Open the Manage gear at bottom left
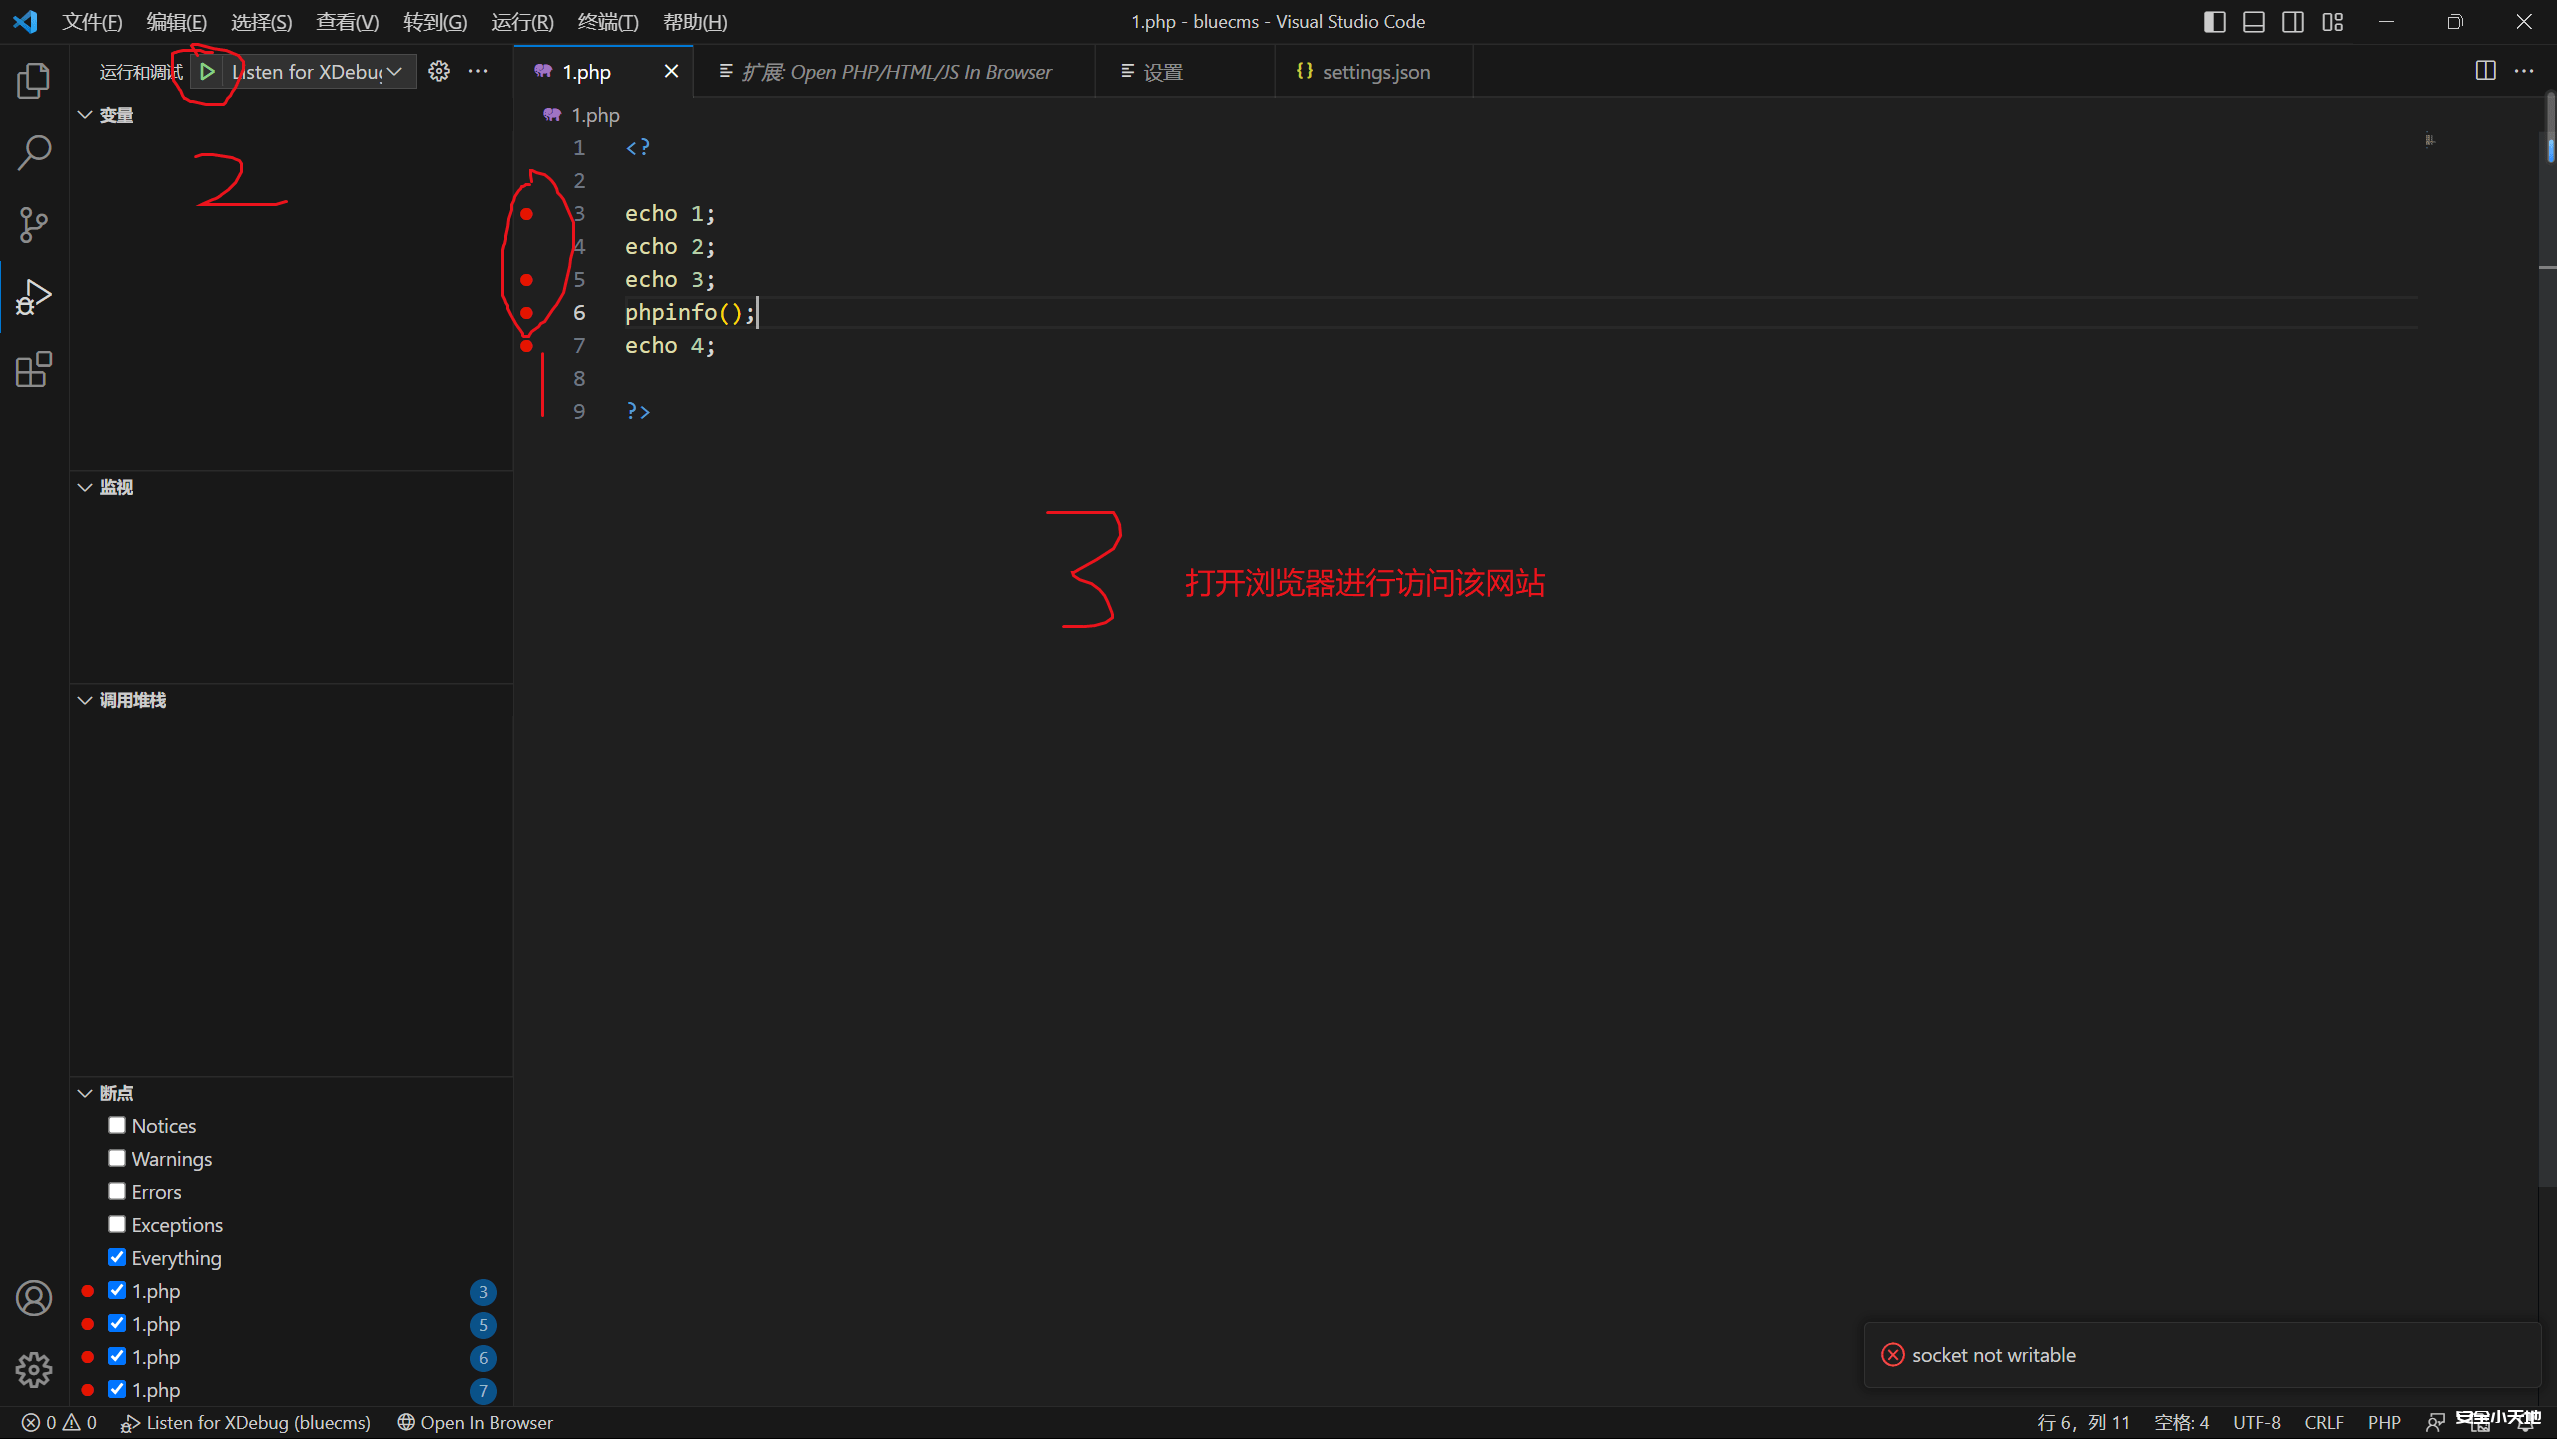 [33, 1370]
